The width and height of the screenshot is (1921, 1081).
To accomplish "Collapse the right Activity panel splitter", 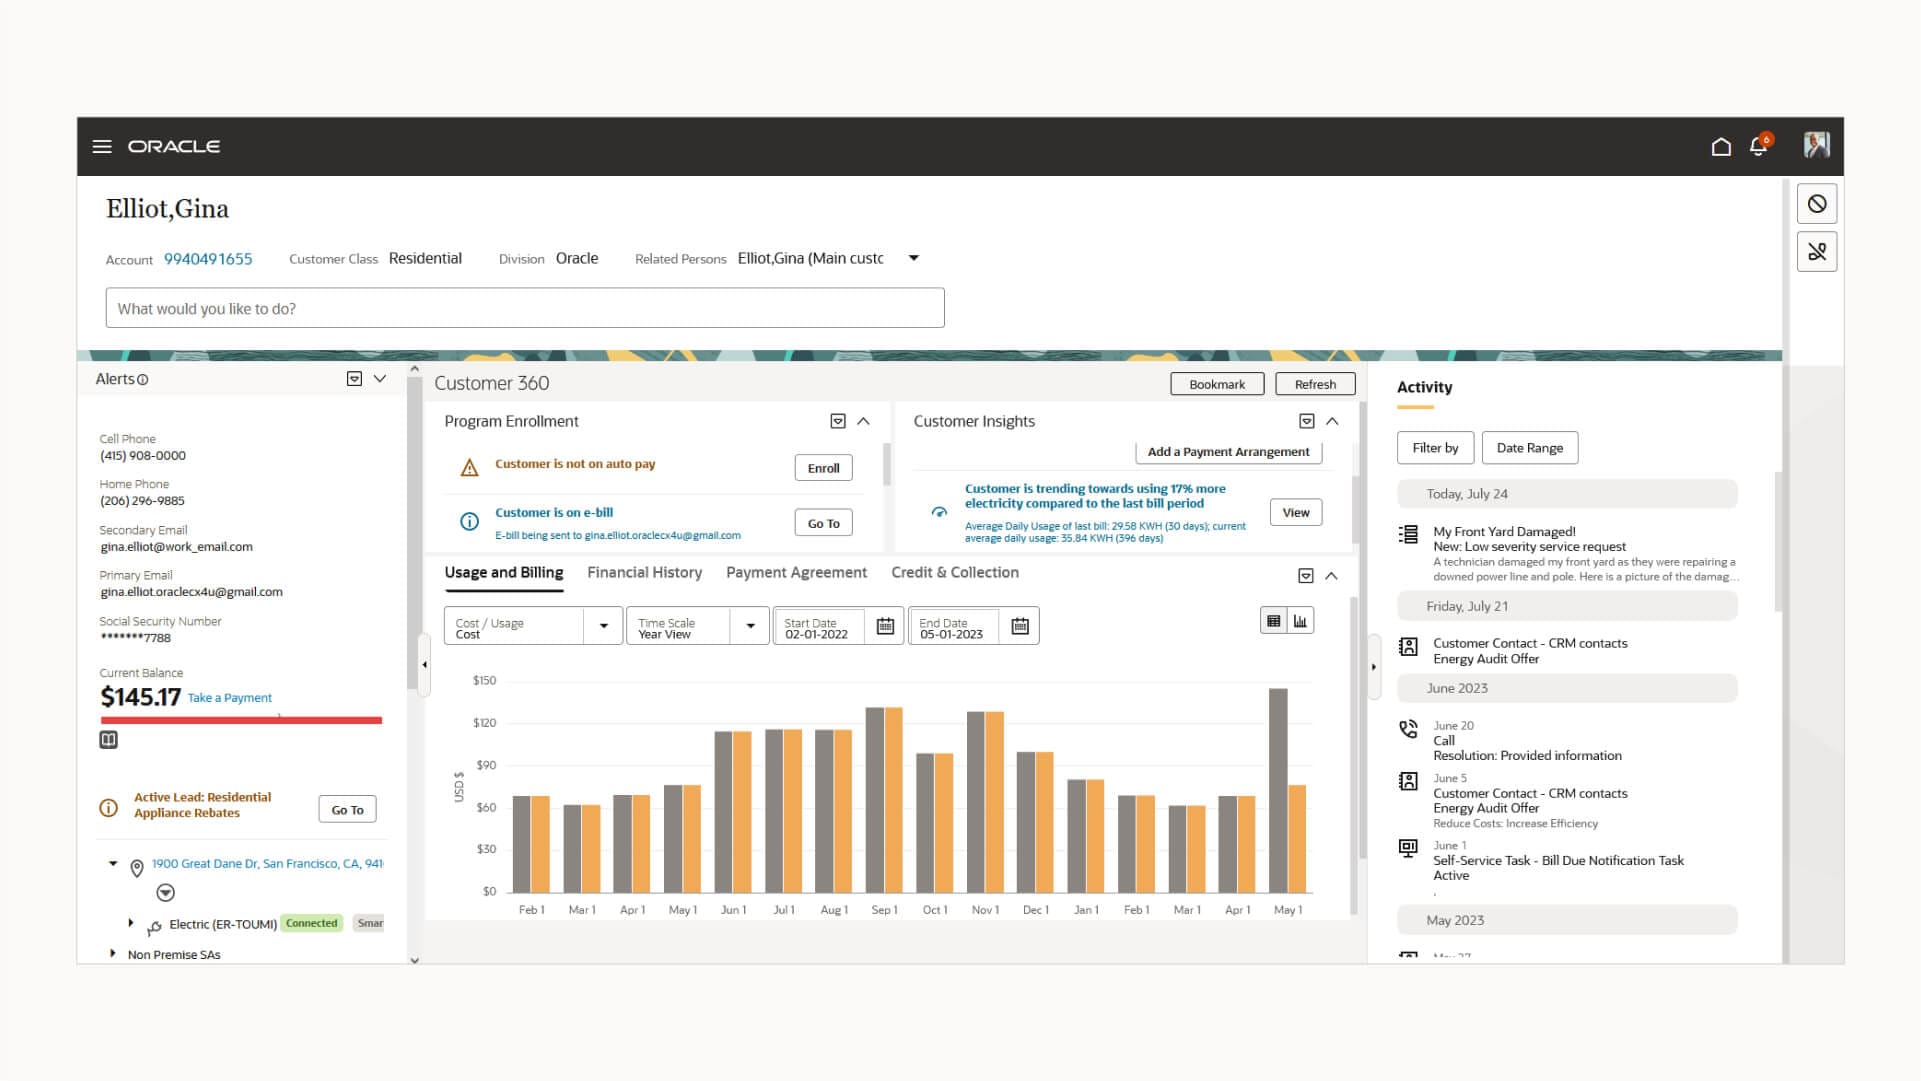I will point(1373,667).
